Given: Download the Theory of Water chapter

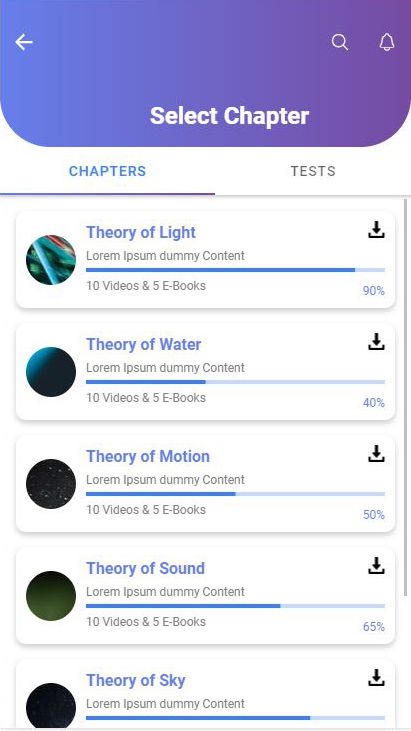Looking at the screenshot, I should [x=376, y=342].
